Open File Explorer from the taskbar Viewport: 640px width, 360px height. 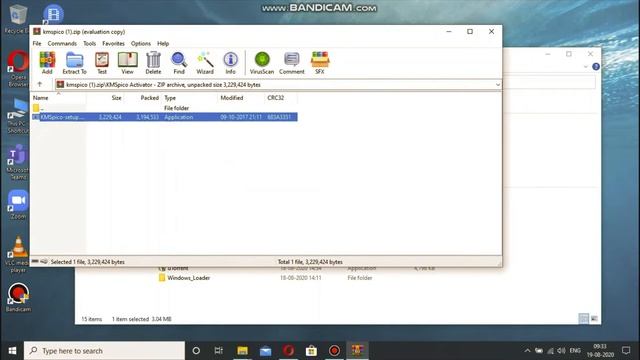[242, 351]
